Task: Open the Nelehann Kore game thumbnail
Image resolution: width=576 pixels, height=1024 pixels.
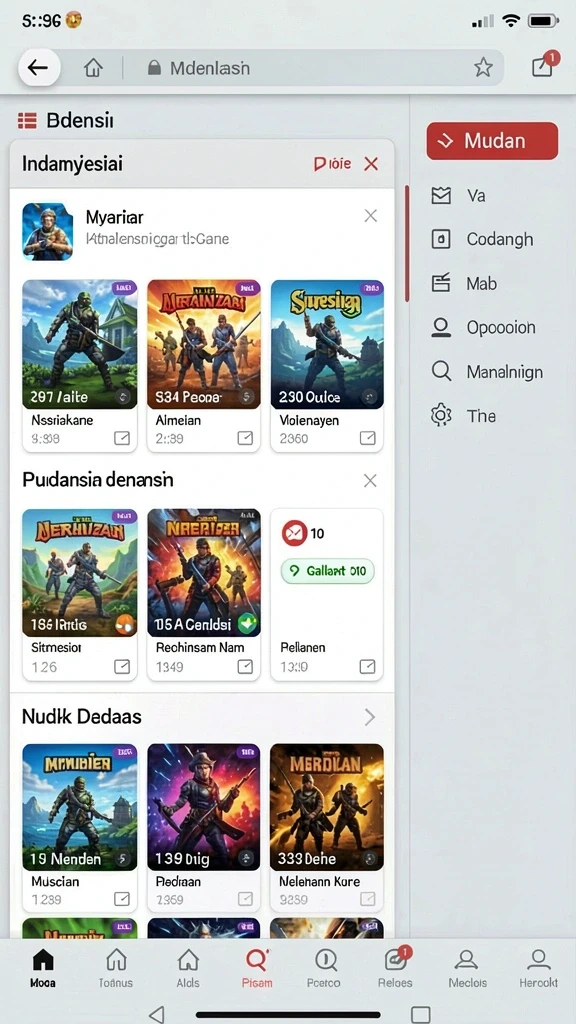Action: click(x=327, y=807)
